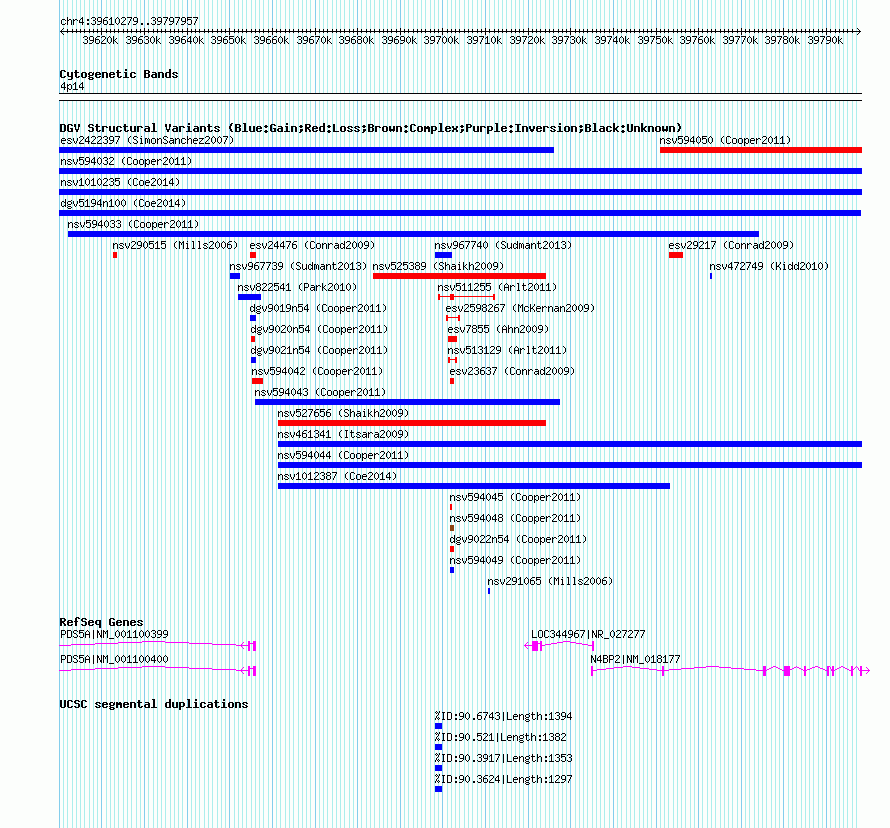Click the esv2422397 (SimonSanchez2007) blue gain bar
Viewport: 890px width, 828px height.
click(x=307, y=150)
